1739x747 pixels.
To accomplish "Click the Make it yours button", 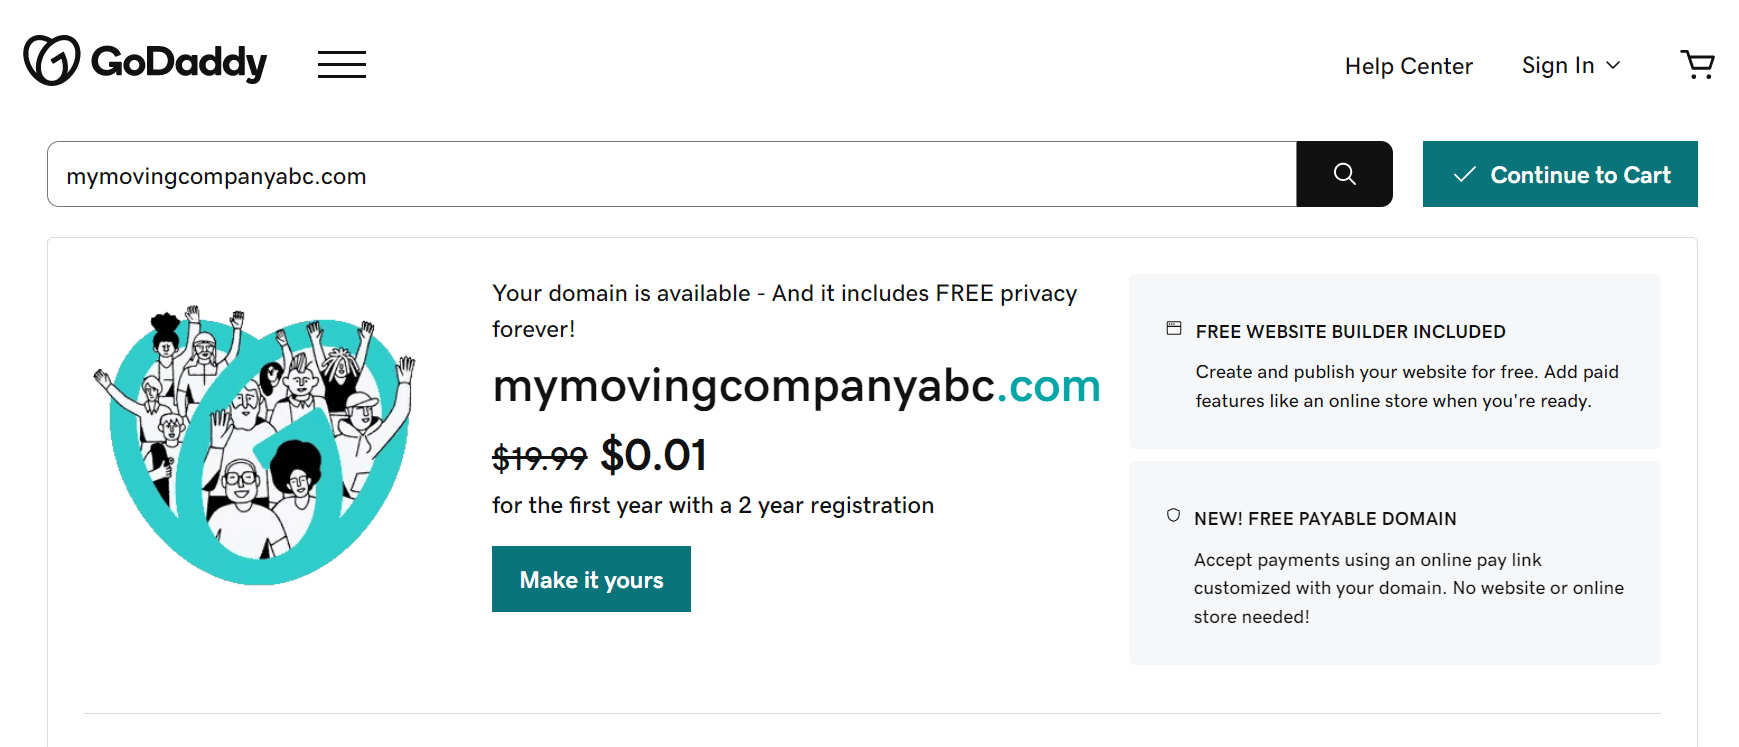I will pyautogui.click(x=591, y=579).
